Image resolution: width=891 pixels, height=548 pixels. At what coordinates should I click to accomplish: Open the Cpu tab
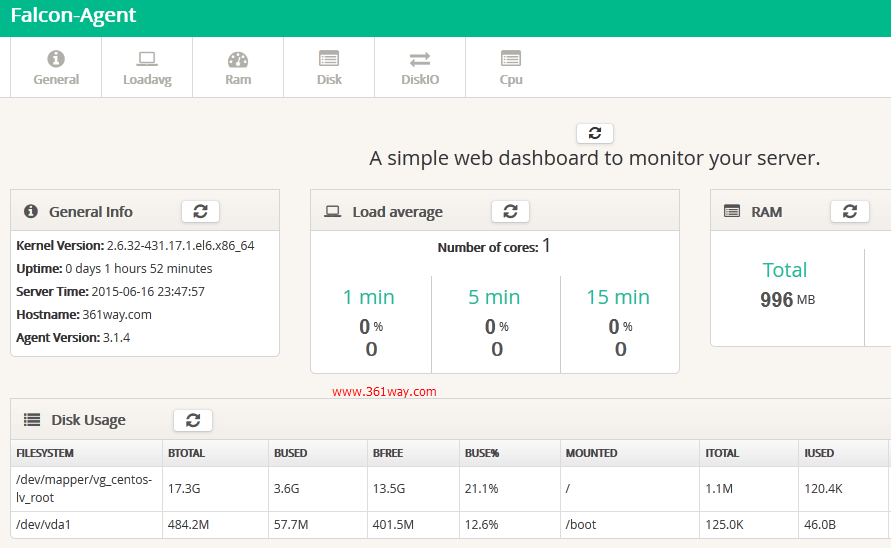point(511,68)
